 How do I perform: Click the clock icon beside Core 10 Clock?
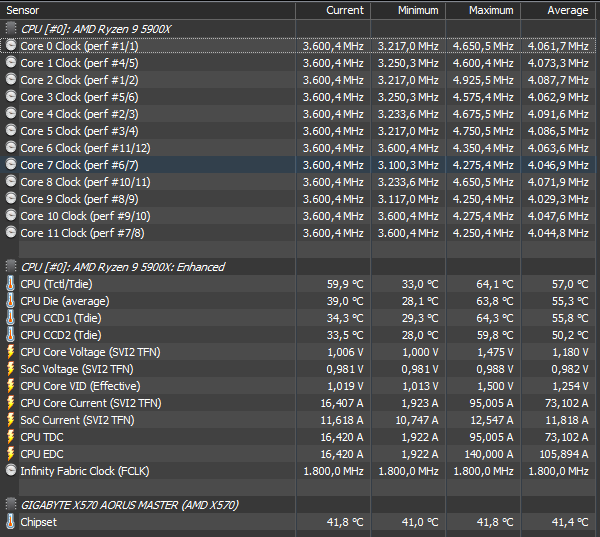pos(11,215)
